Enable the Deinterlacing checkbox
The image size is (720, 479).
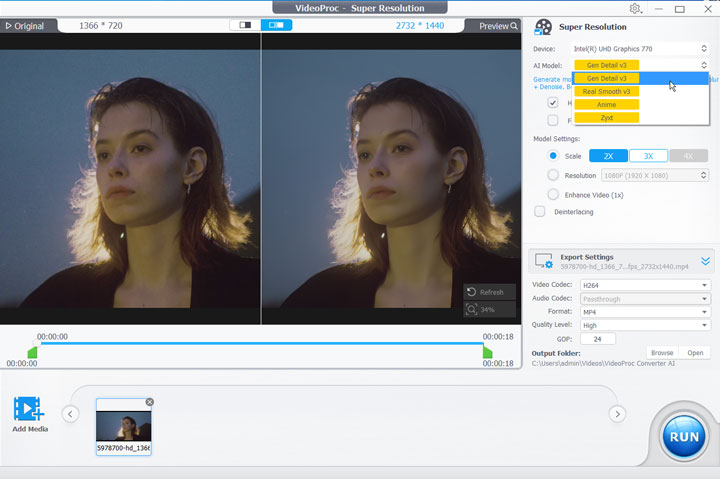tap(540, 212)
